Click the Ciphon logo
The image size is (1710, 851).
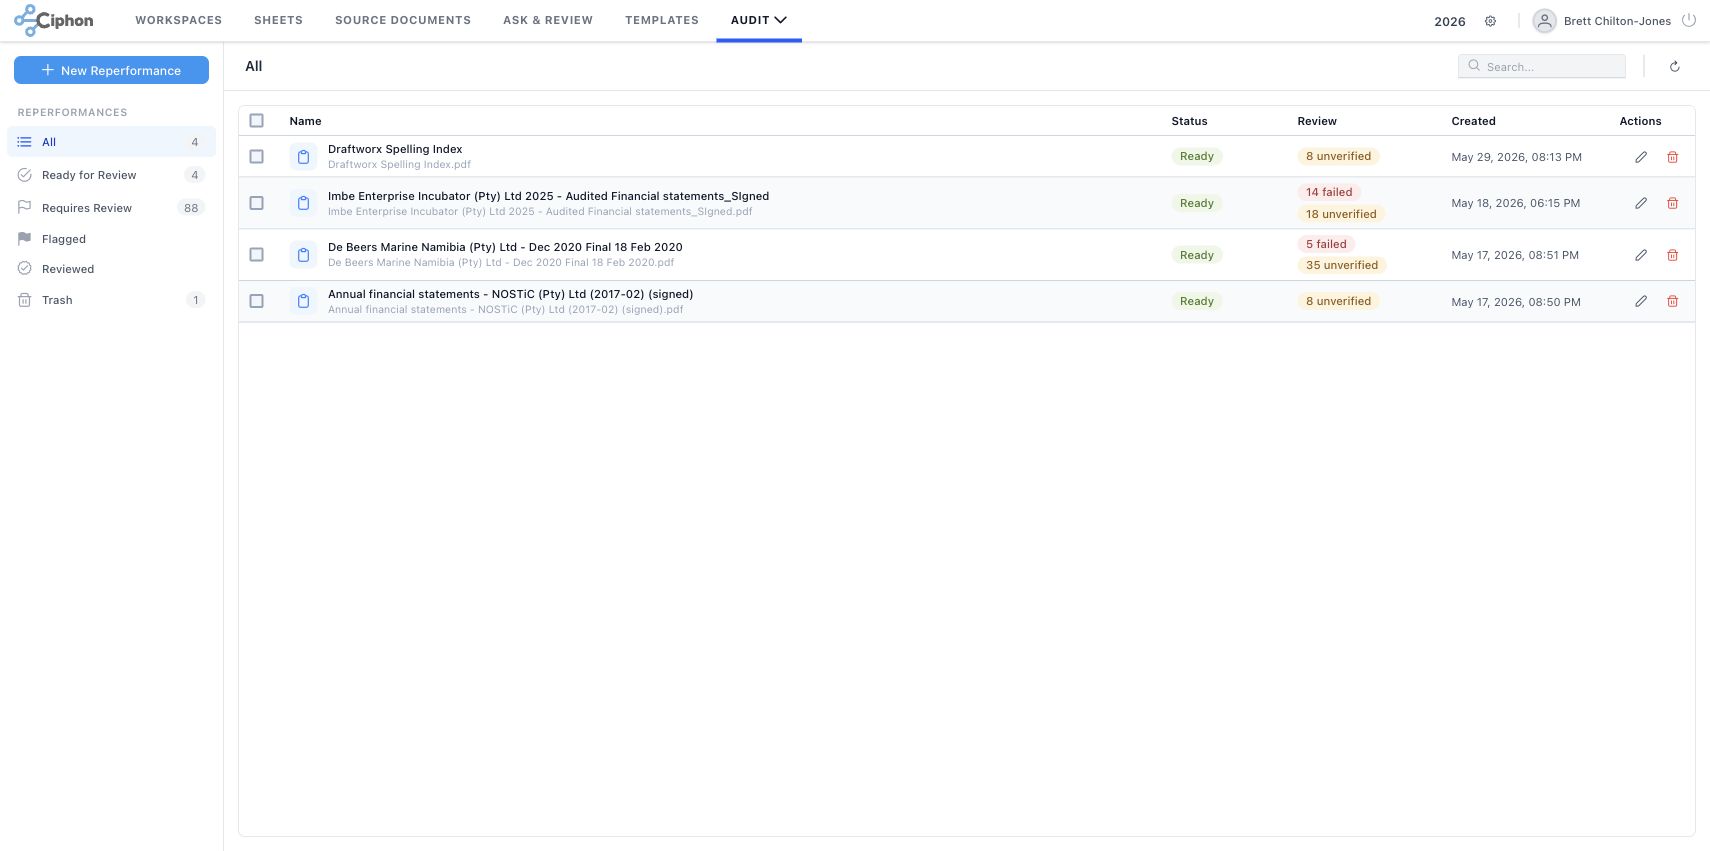(54, 20)
